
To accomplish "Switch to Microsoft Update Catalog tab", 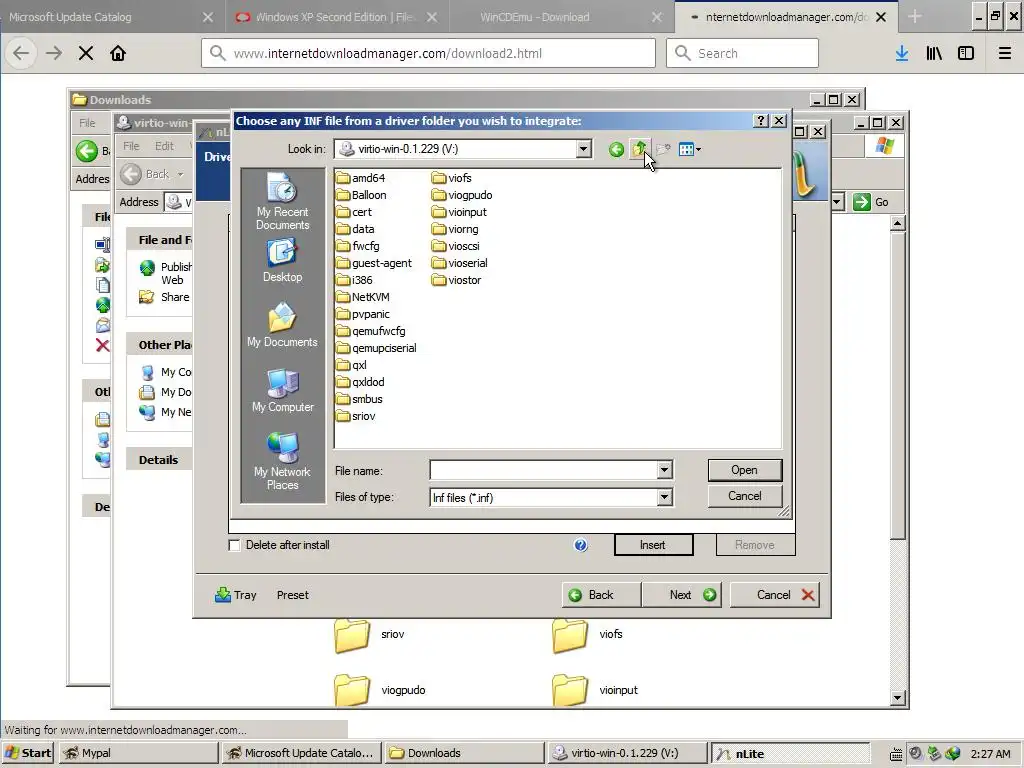I will click(x=112, y=17).
